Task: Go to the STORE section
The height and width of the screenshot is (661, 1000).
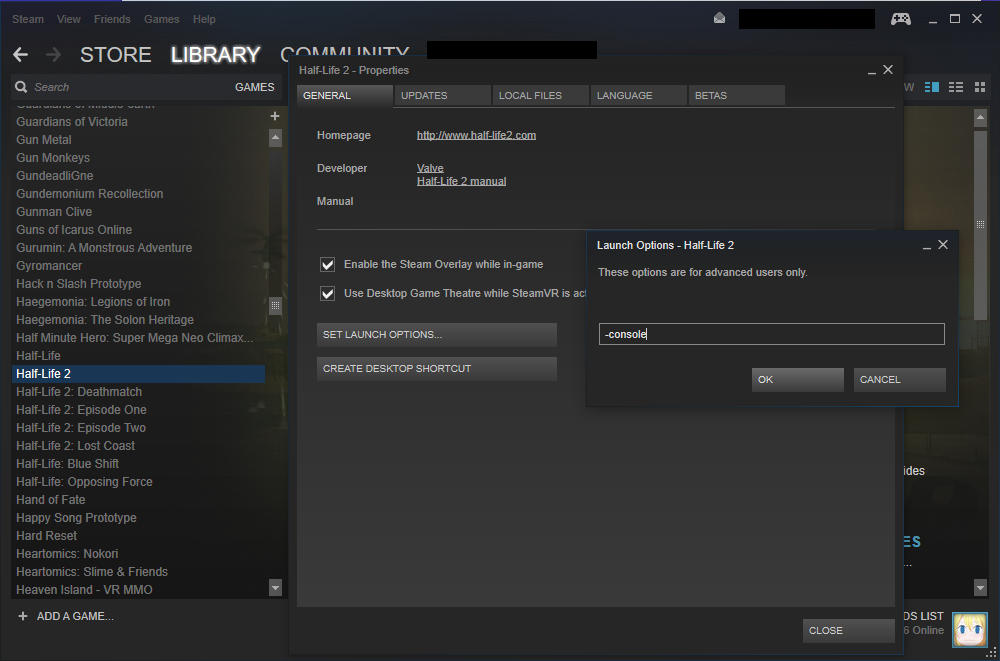Action: pyautogui.click(x=115, y=55)
